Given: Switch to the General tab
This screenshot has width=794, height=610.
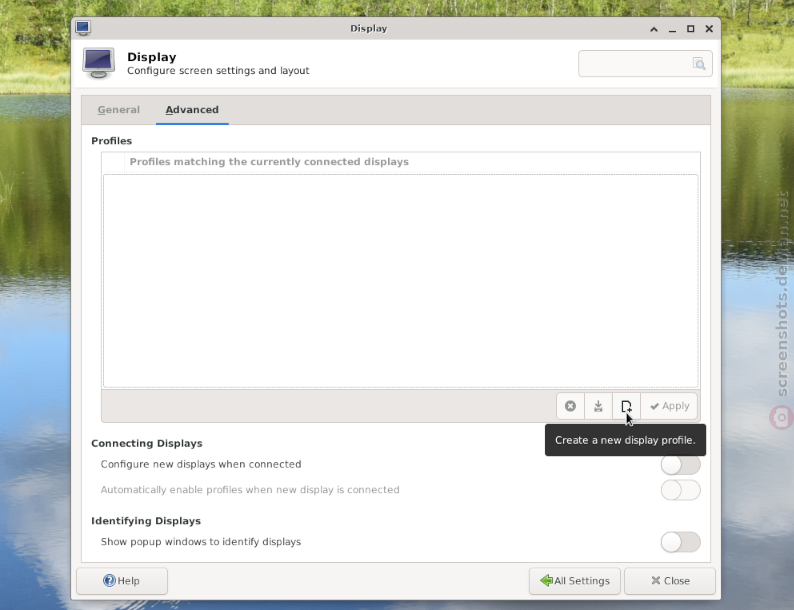Looking at the screenshot, I should (x=118, y=110).
